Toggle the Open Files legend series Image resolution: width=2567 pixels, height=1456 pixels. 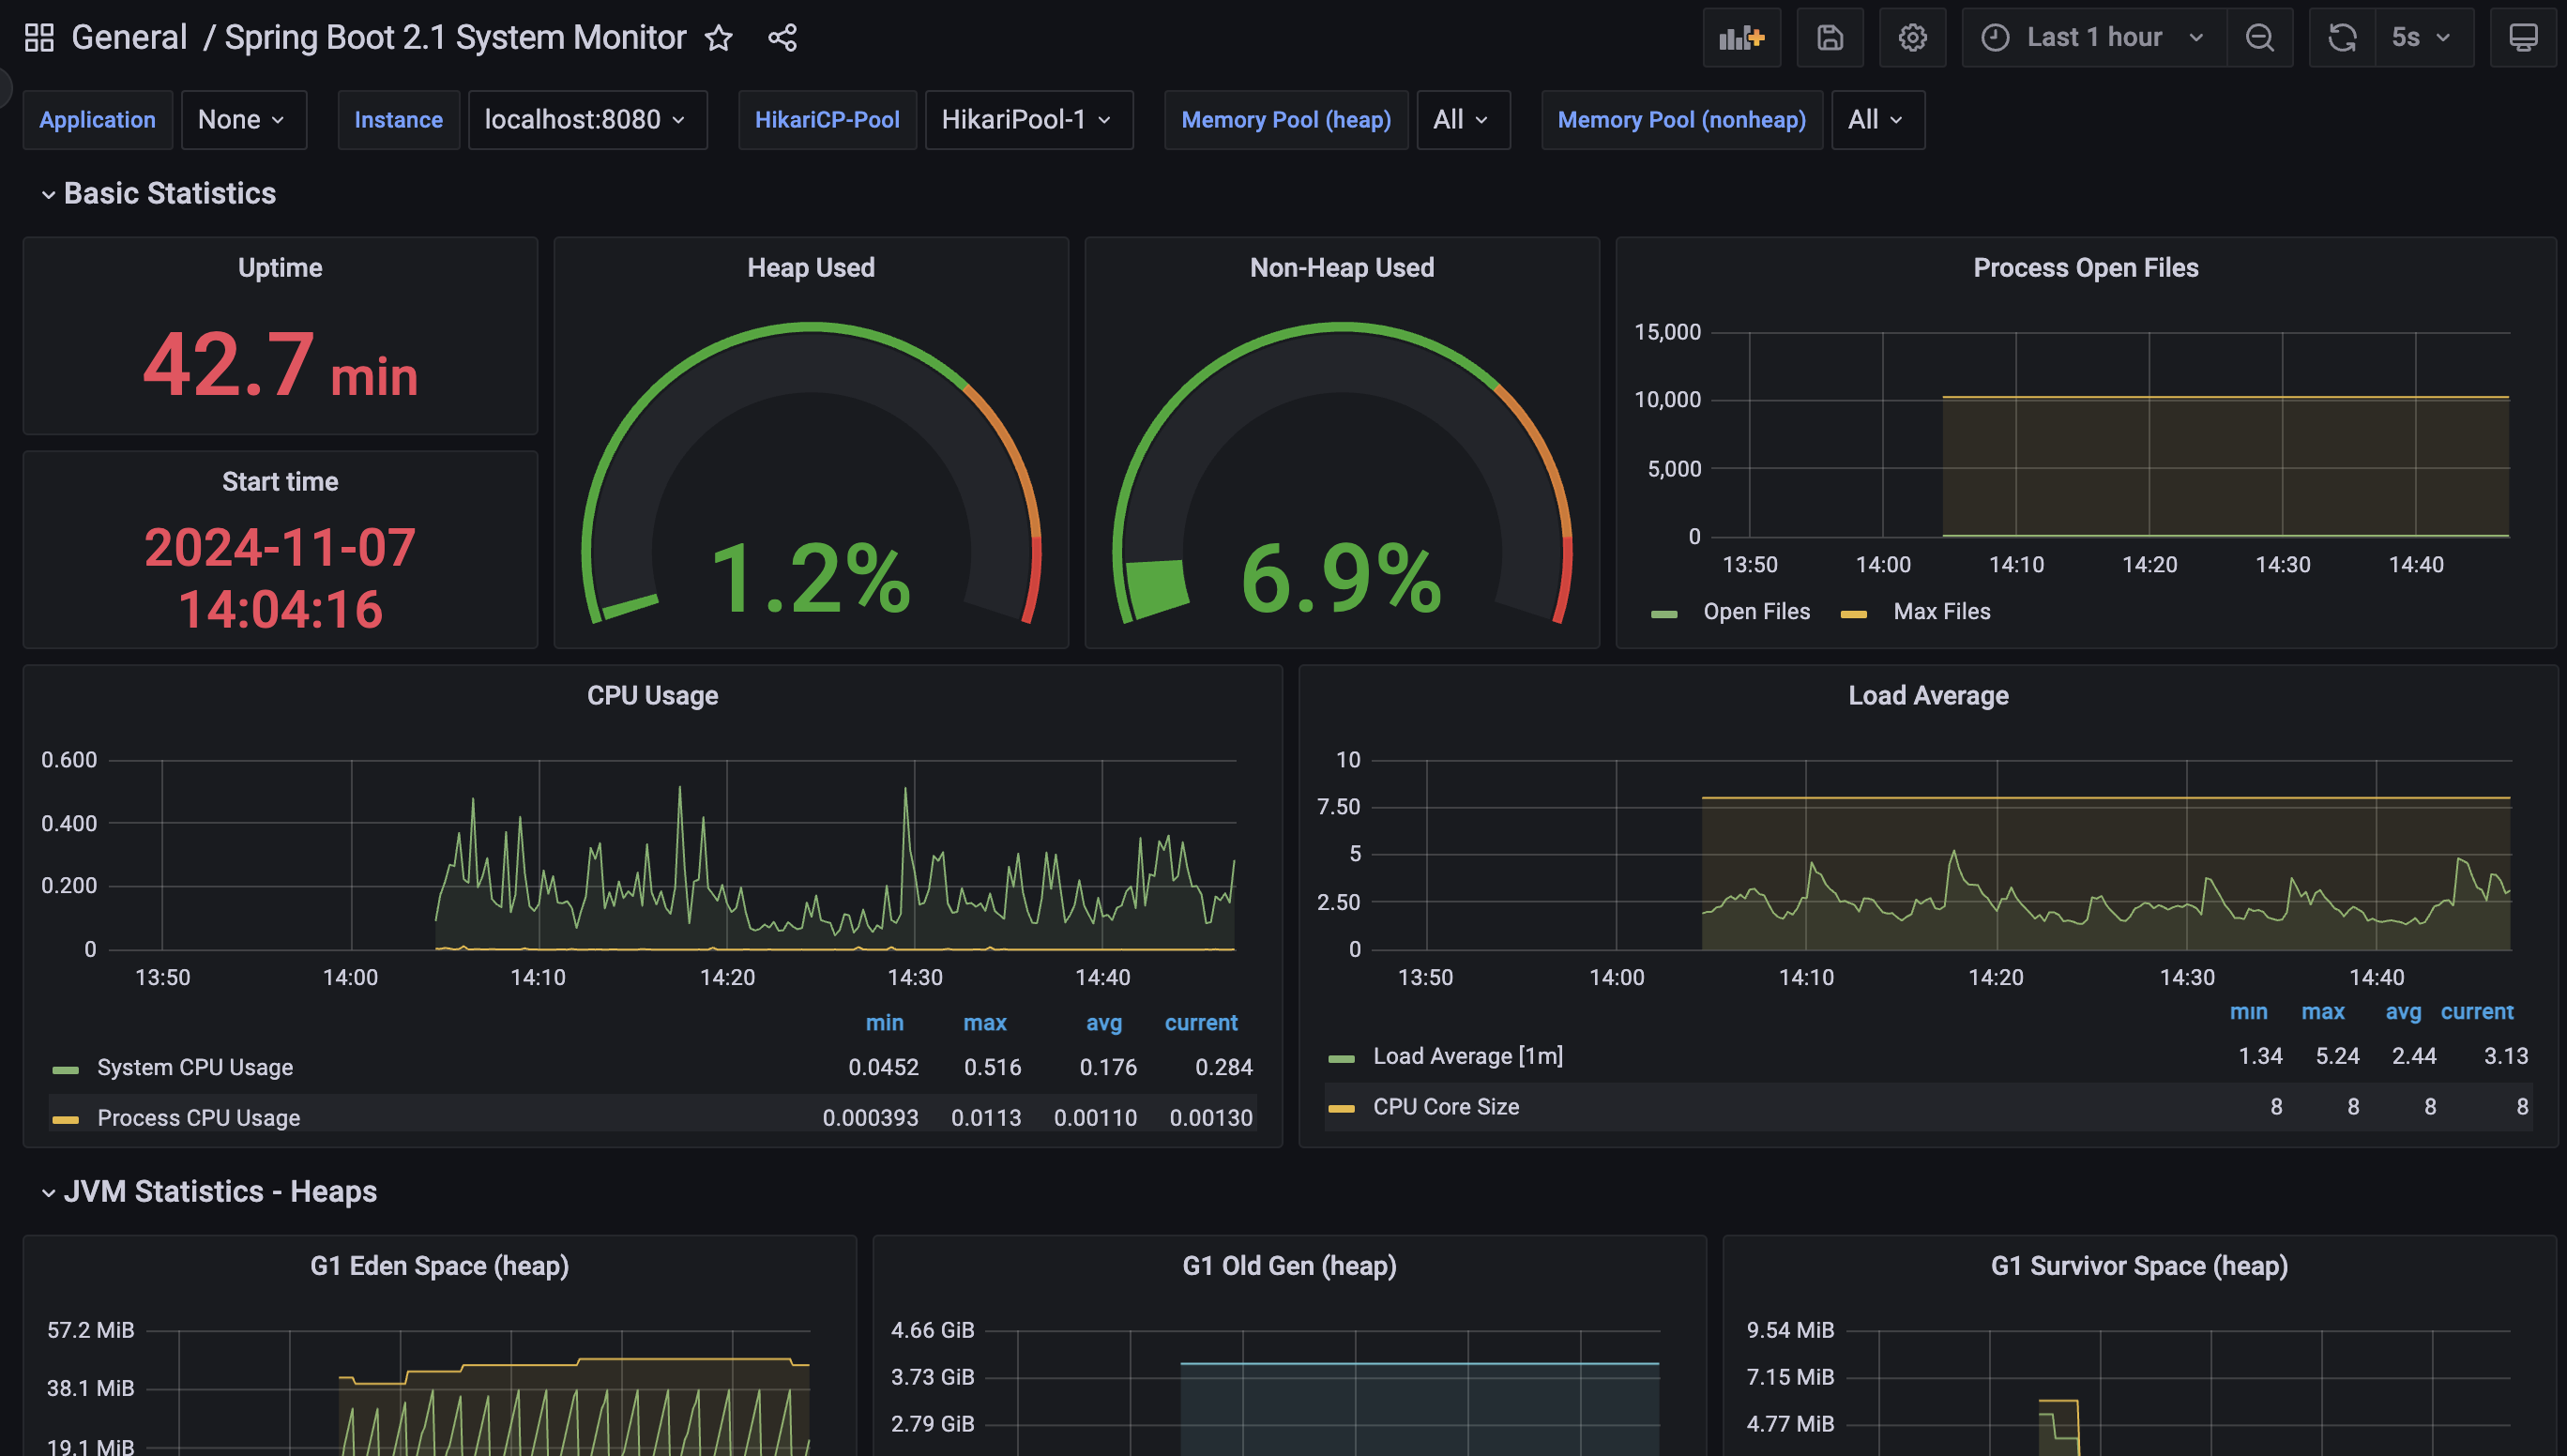coord(1755,612)
